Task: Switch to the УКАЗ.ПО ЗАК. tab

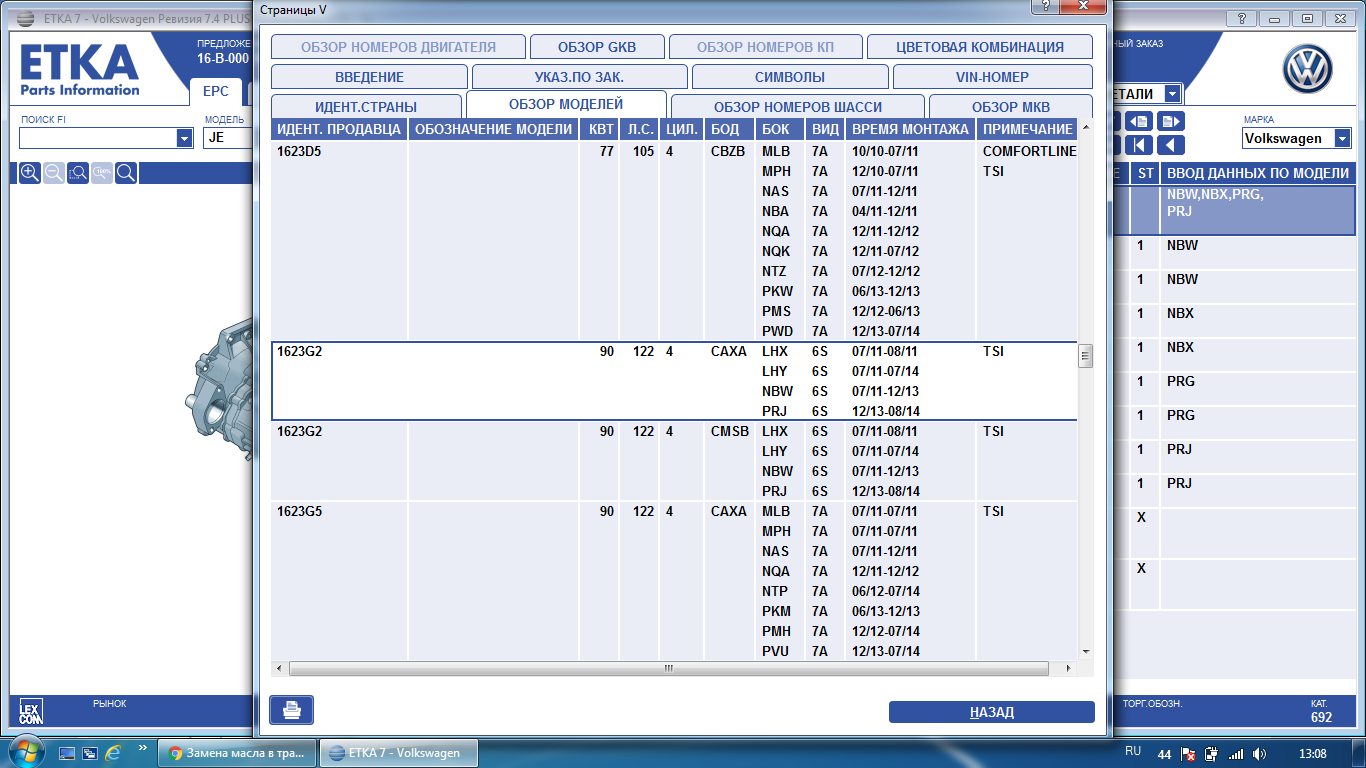Action: (x=580, y=77)
